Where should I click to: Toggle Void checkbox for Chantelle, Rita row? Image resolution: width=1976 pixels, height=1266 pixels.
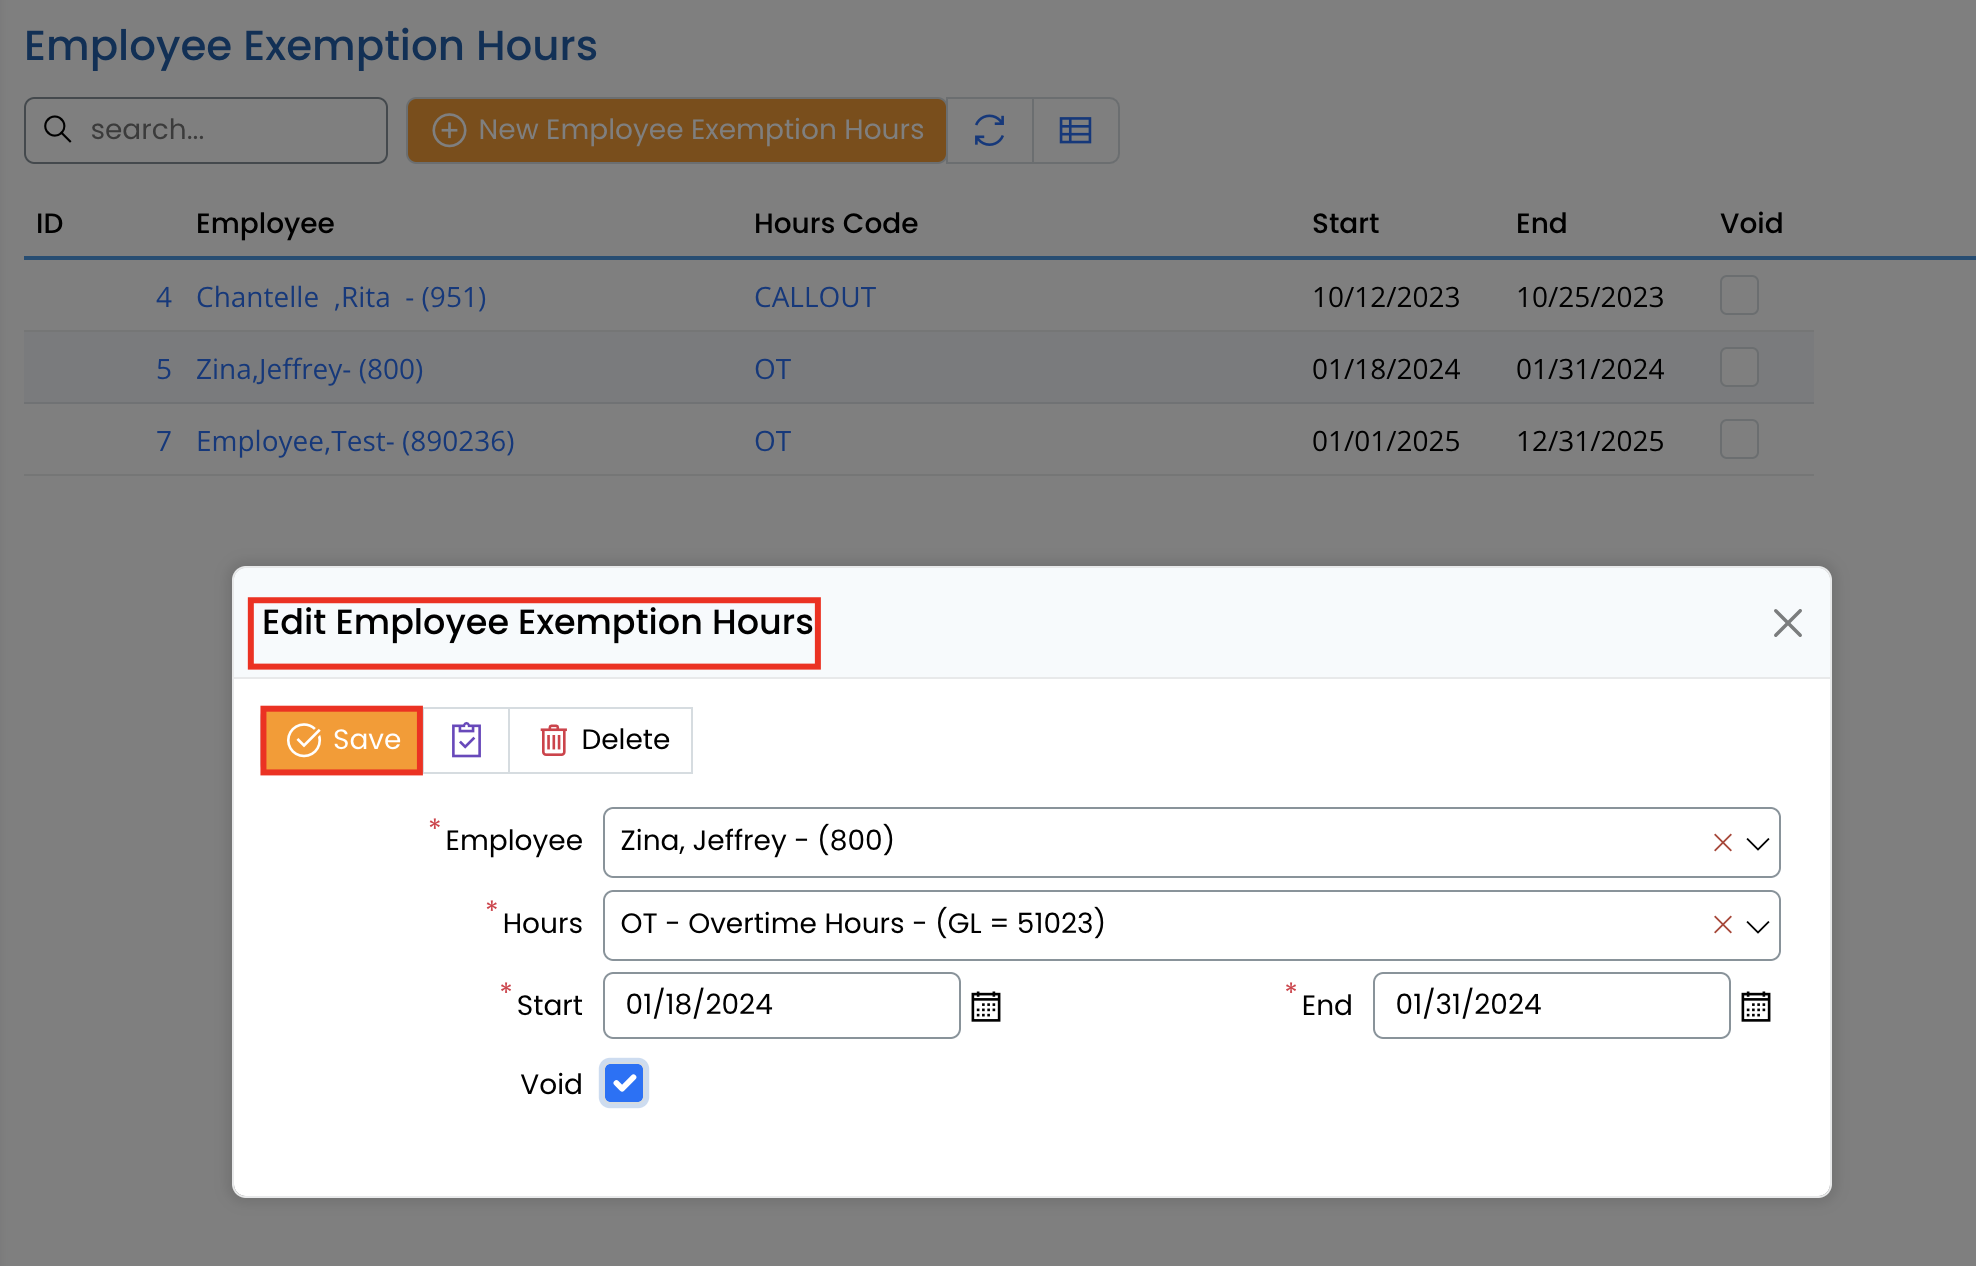[1739, 296]
